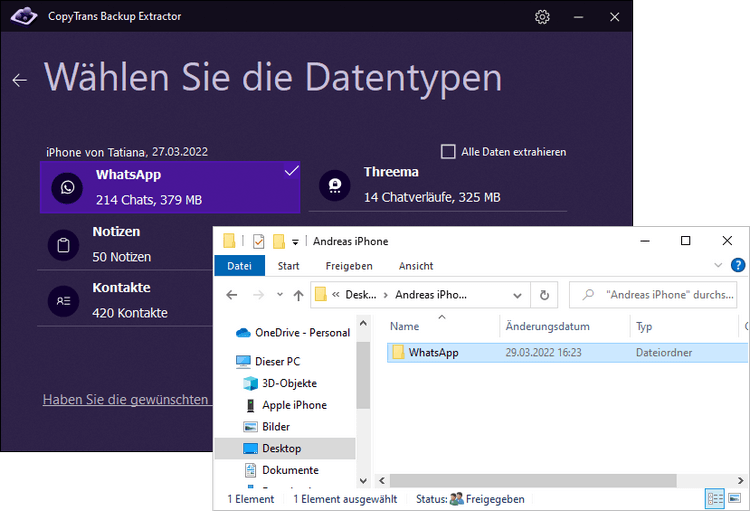Open the Datei tab in Explorer
Image resolution: width=750 pixels, height=511 pixels.
tap(240, 266)
